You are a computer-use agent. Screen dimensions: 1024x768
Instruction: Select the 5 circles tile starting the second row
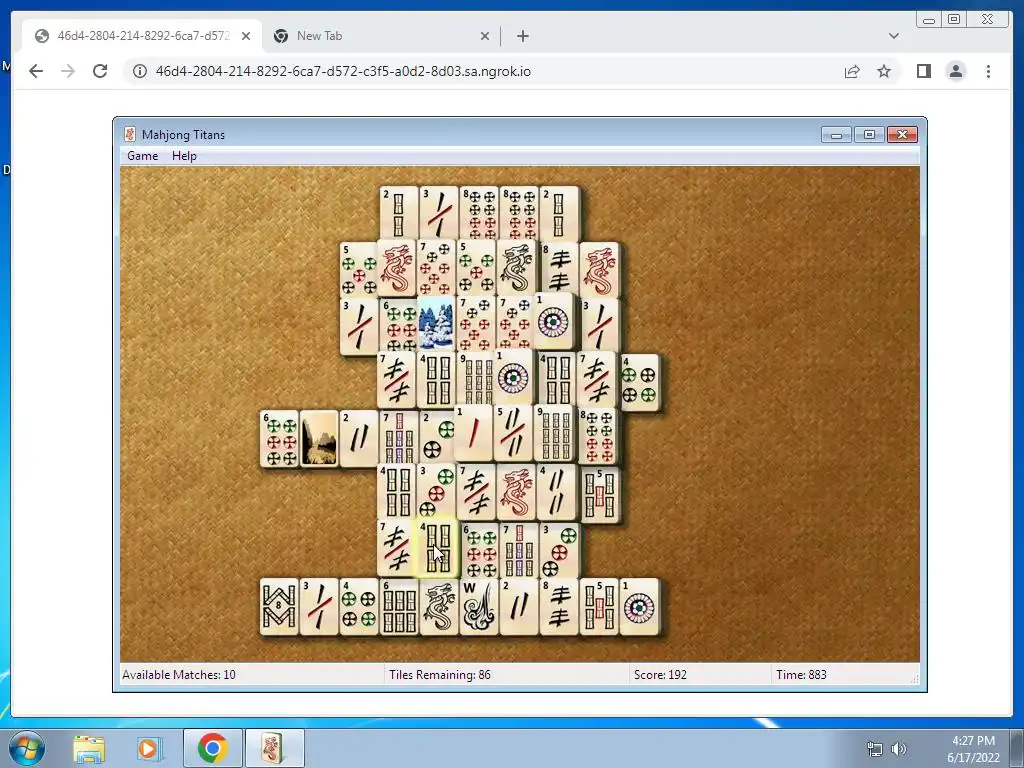359,269
